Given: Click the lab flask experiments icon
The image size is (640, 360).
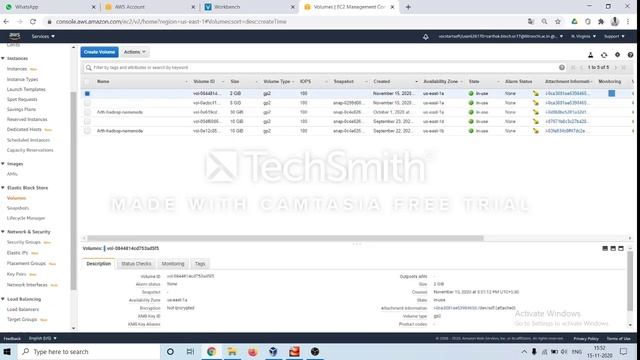Looking at the screenshot, I should (x=591, y=55).
